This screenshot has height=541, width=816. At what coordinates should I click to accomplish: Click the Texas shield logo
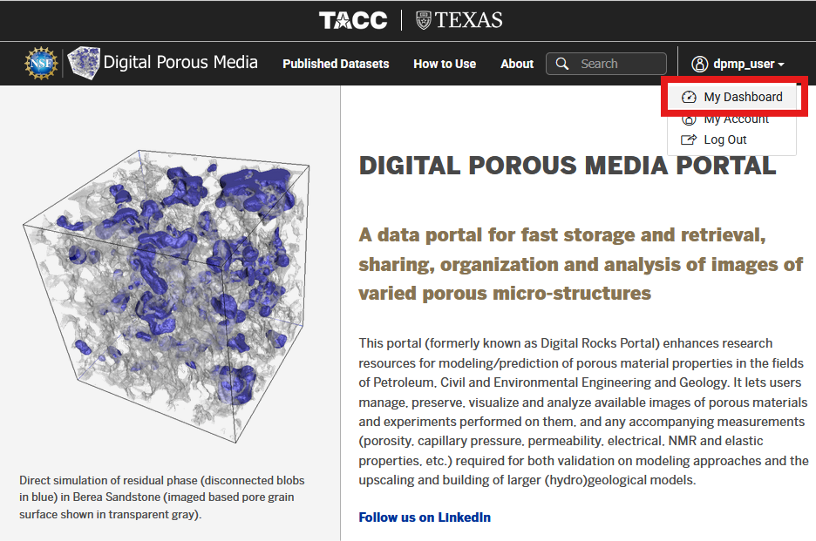click(424, 20)
